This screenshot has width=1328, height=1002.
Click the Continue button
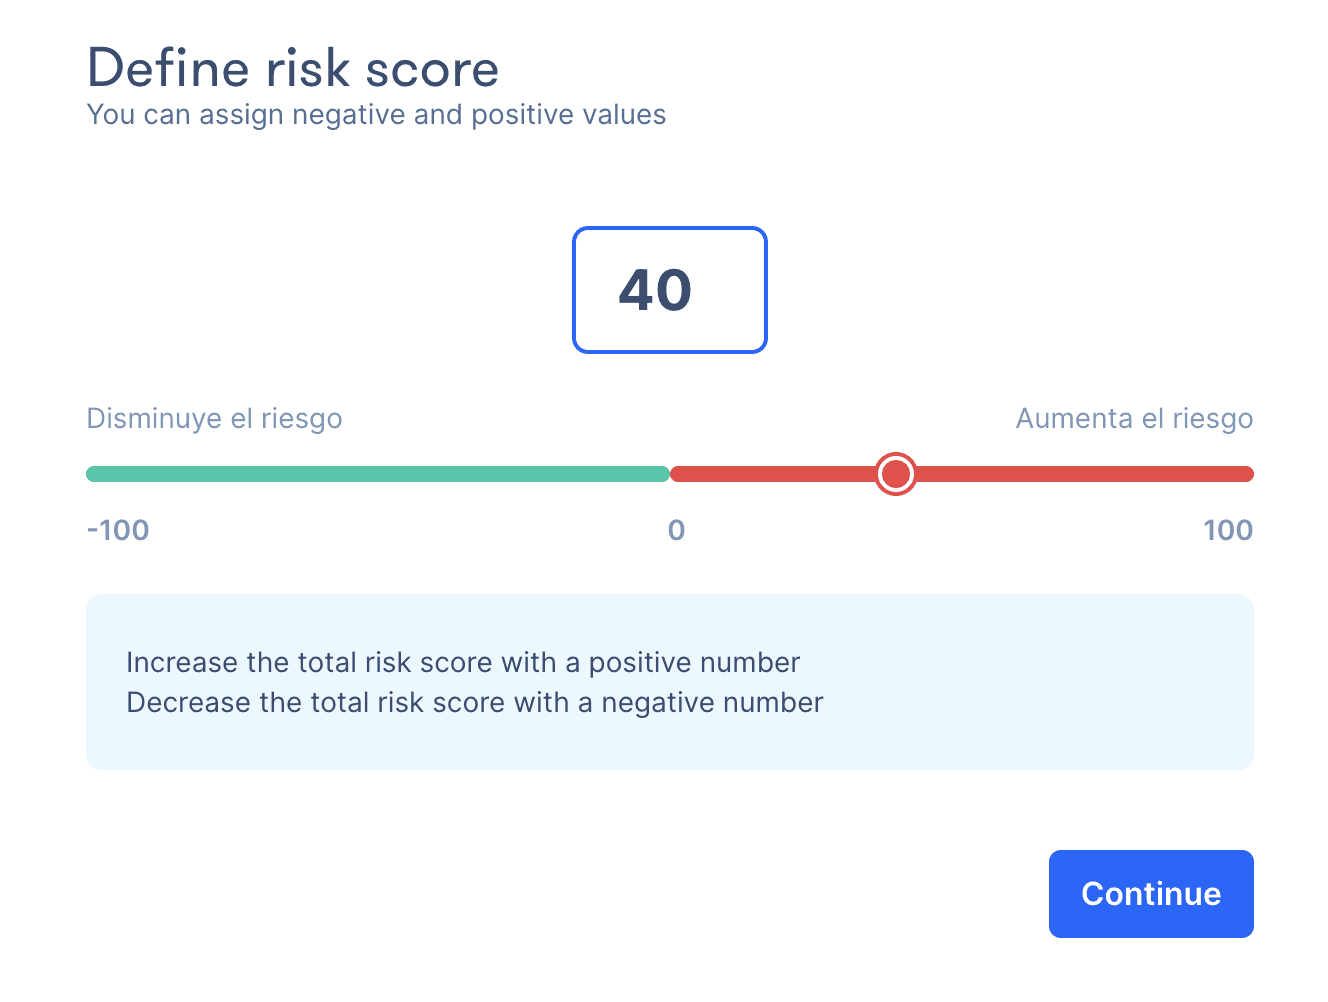[1150, 893]
